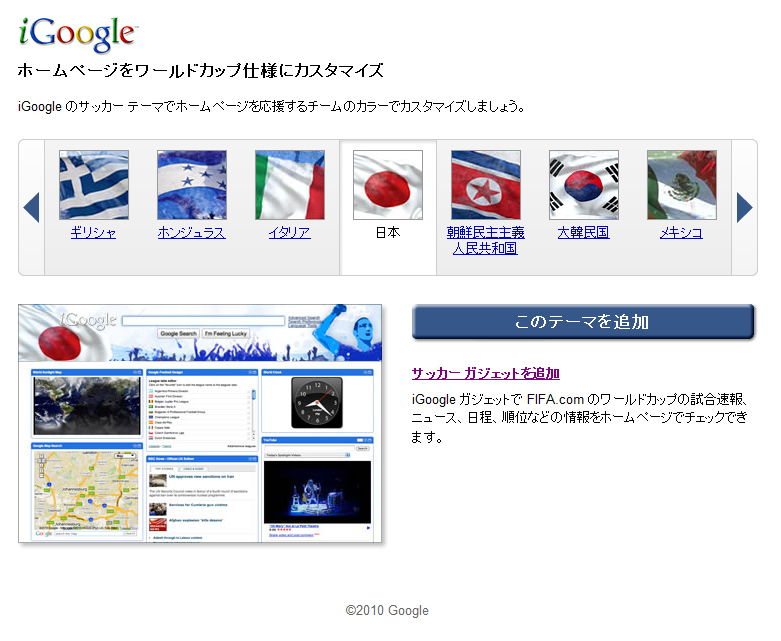Open the ギリシャ link
The width and height of the screenshot is (781, 641).
pos(93,233)
